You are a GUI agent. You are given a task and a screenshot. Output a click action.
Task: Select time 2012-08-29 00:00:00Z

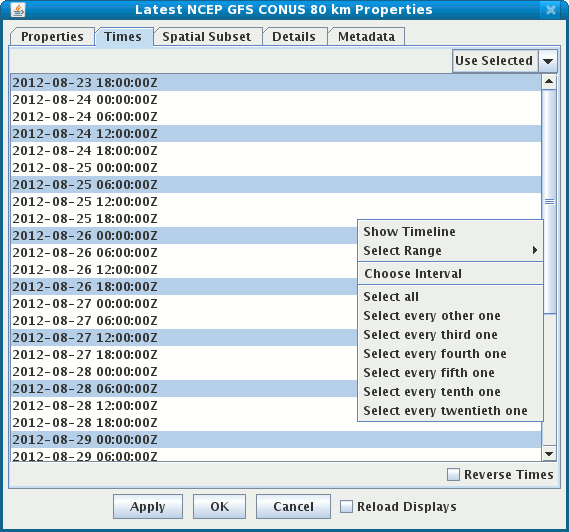pos(276,440)
